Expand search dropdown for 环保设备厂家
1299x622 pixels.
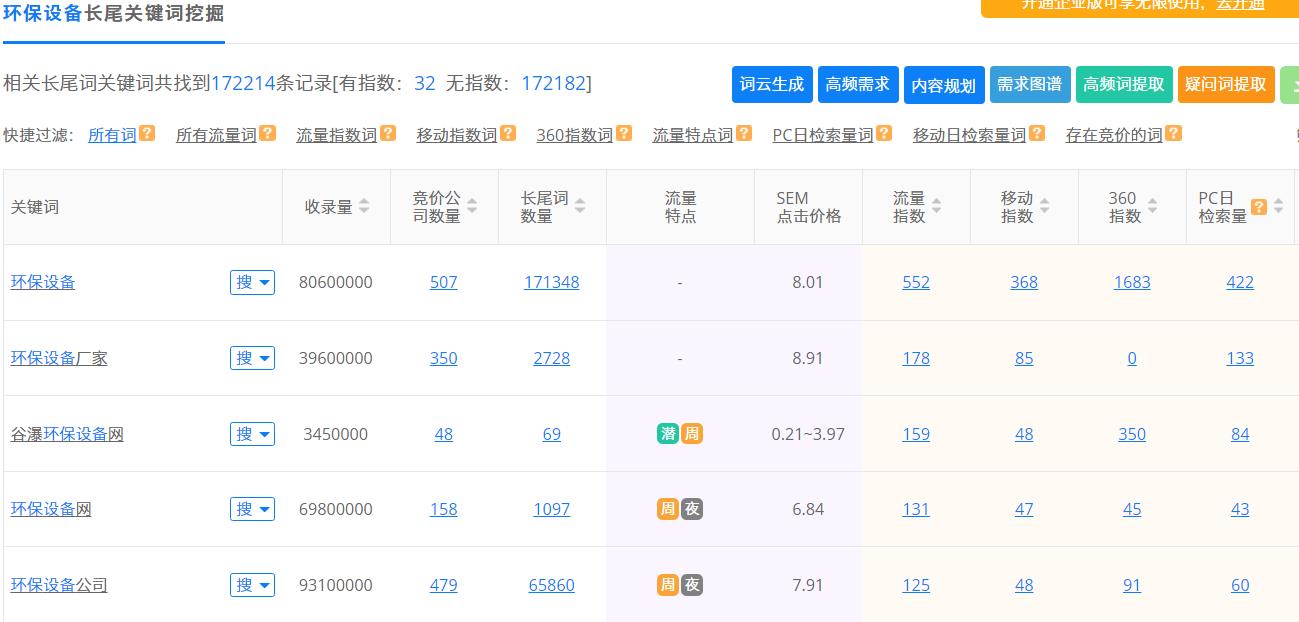pos(252,358)
